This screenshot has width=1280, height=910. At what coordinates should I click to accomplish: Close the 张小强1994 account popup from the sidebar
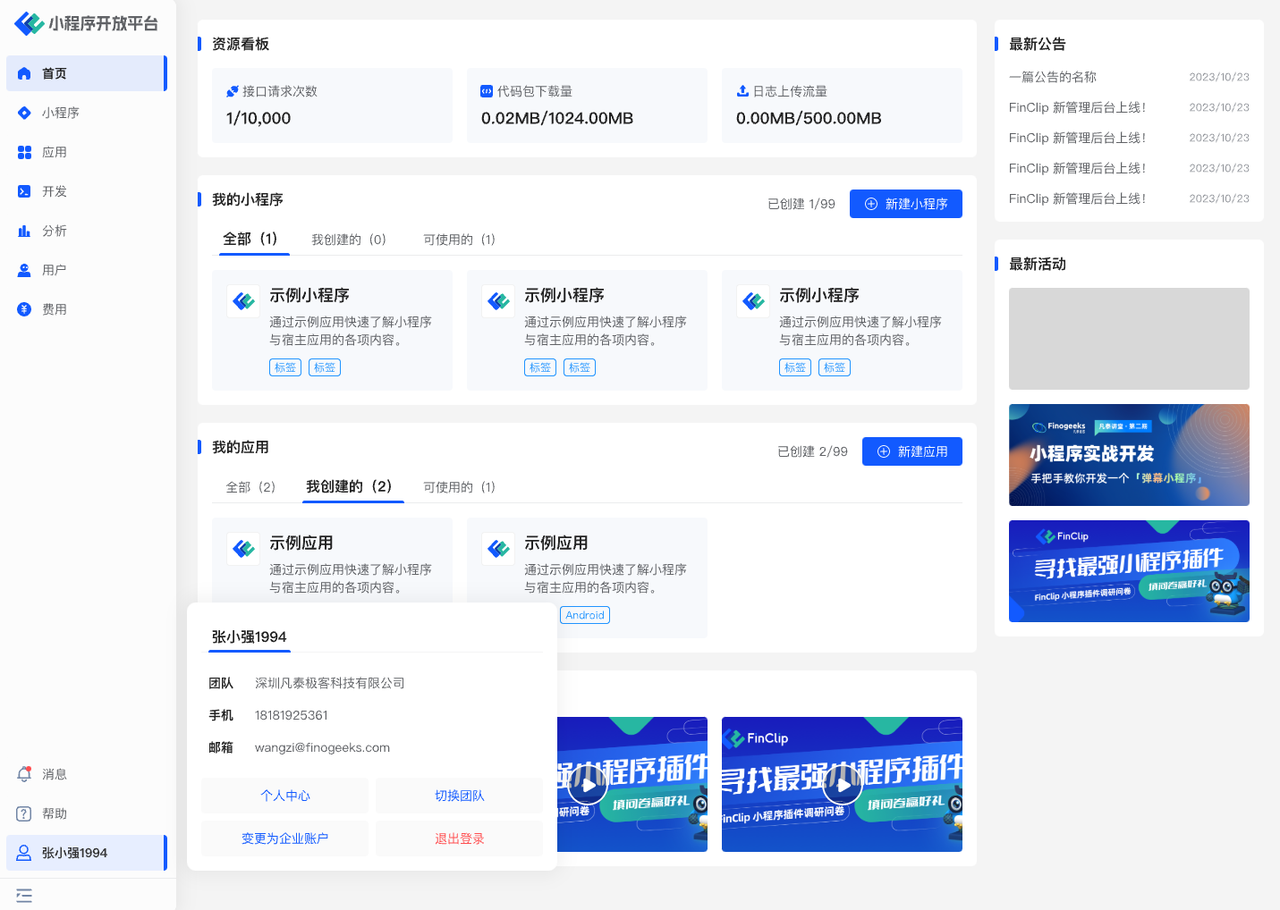pyautogui.click(x=86, y=853)
